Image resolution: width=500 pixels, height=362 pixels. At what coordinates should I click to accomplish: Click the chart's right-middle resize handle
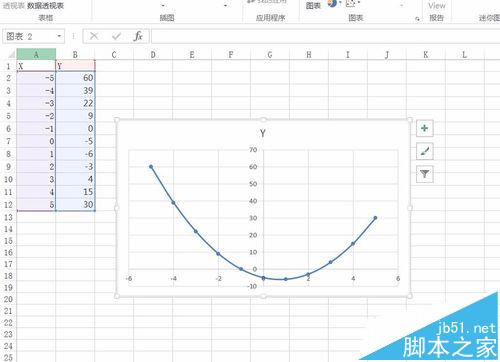[x=410, y=208]
